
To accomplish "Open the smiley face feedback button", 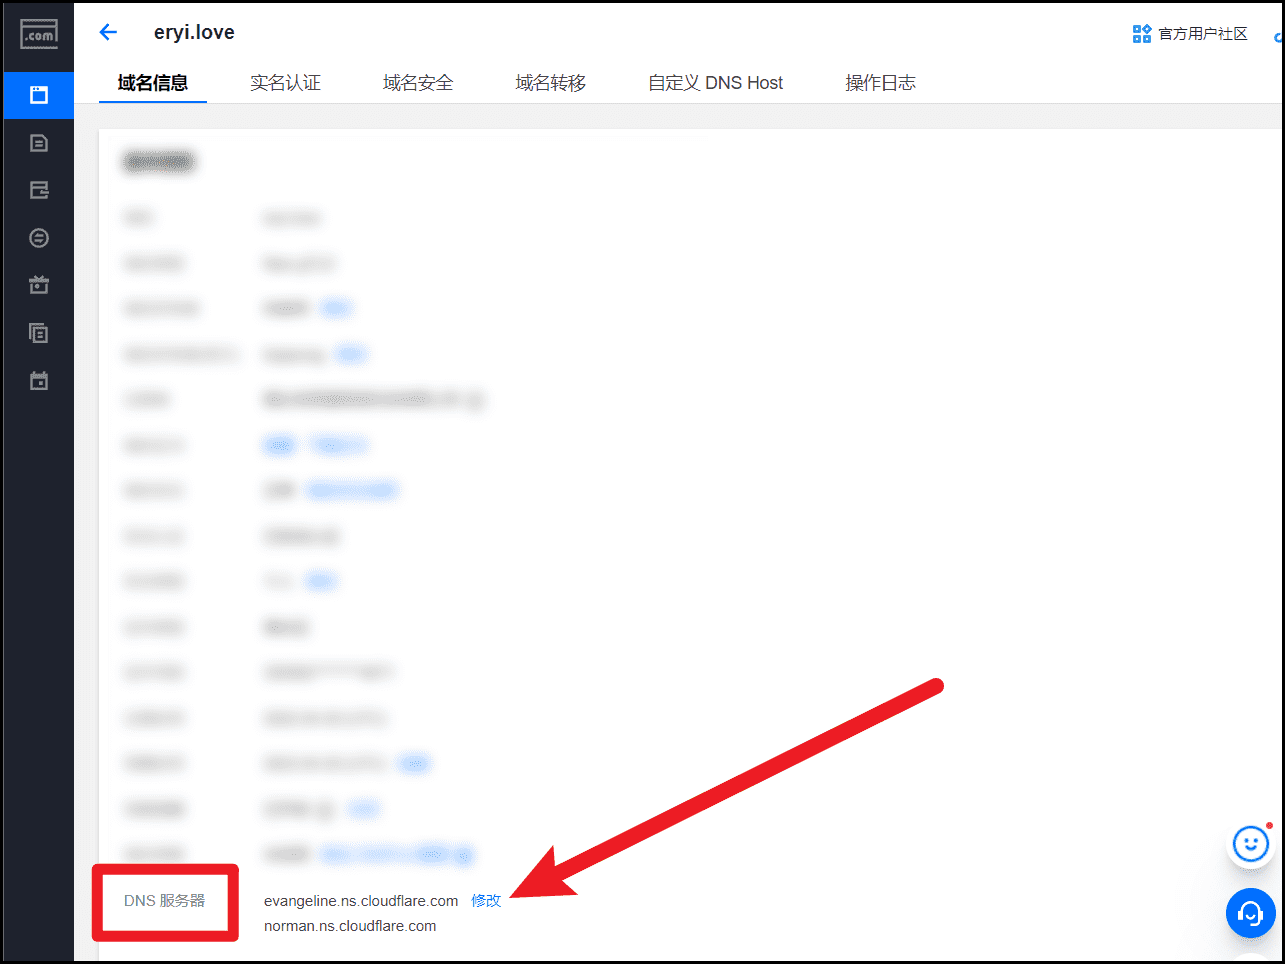I will pyautogui.click(x=1250, y=844).
